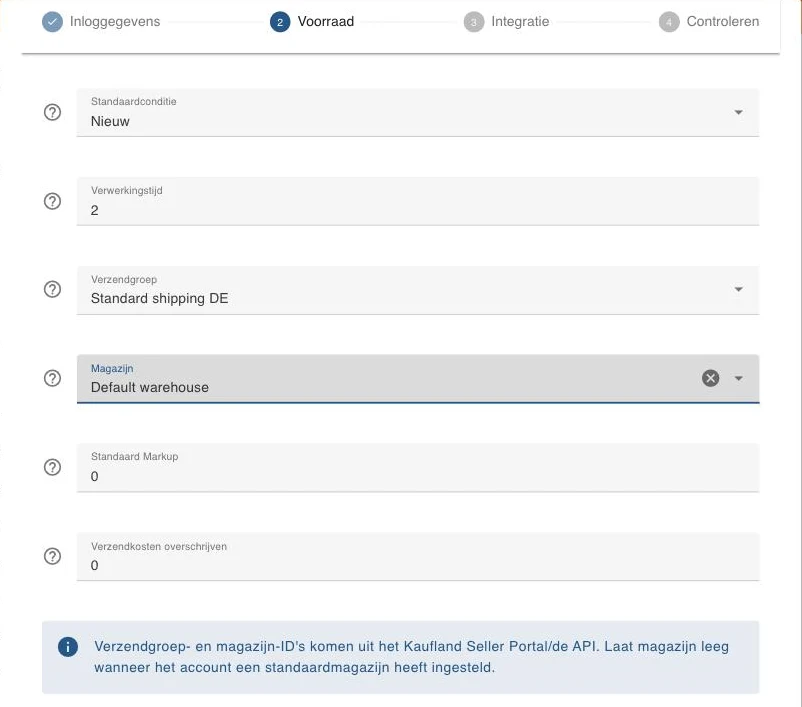Select the Voorraad step label
The image size is (802, 707).
tap(326, 21)
